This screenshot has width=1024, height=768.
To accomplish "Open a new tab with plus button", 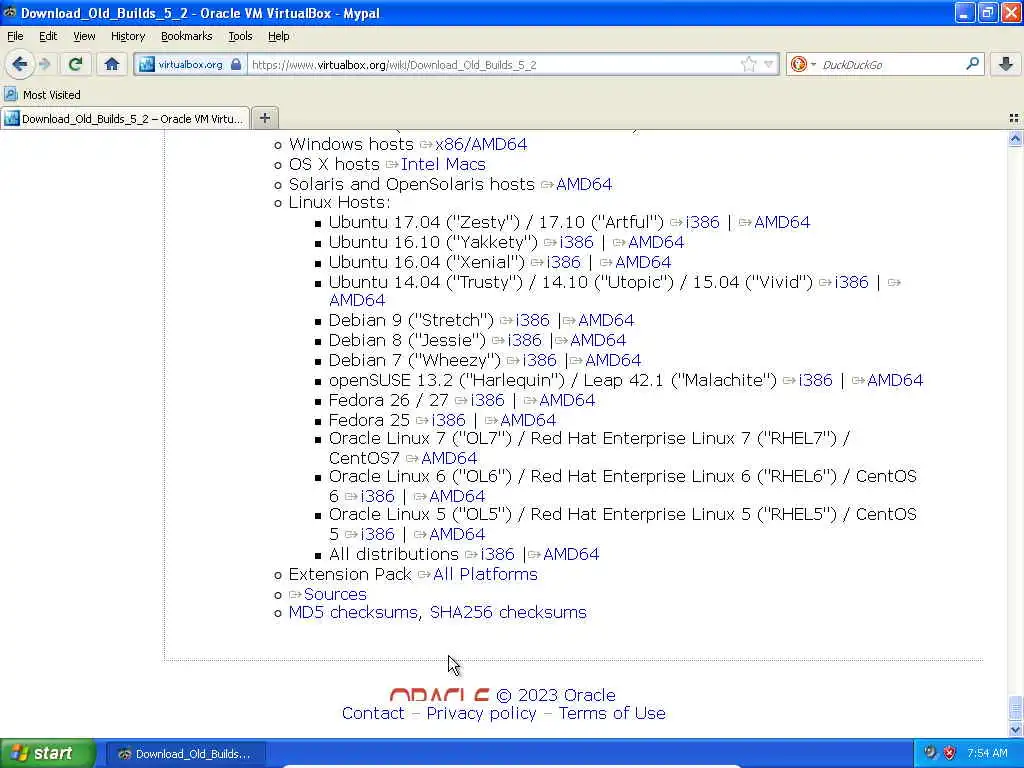I will [264, 118].
